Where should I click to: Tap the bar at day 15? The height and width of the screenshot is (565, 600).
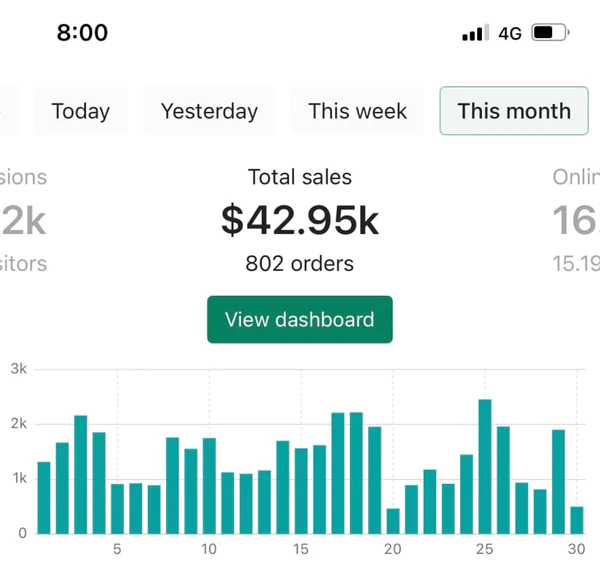coord(301,491)
